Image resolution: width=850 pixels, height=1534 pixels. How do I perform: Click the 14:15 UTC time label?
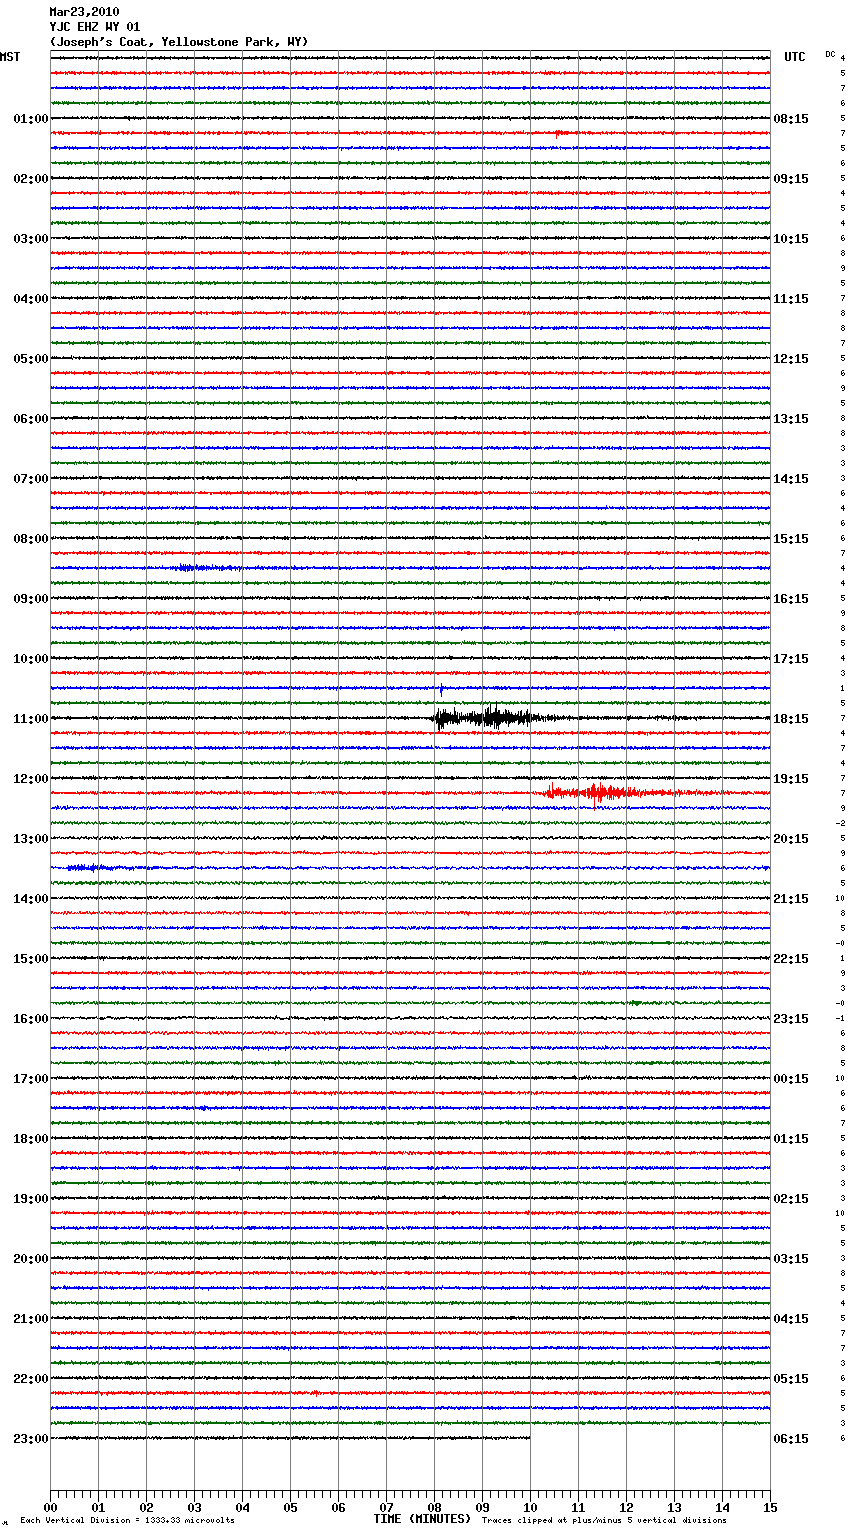pos(791,479)
